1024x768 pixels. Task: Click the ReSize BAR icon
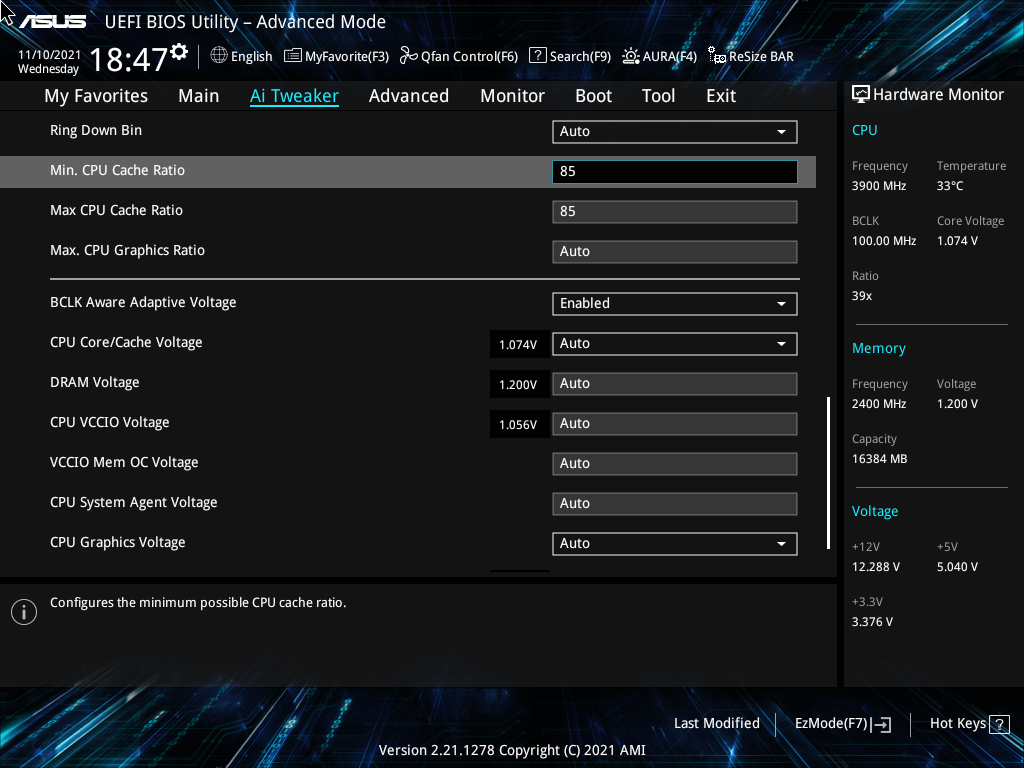(x=717, y=56)
